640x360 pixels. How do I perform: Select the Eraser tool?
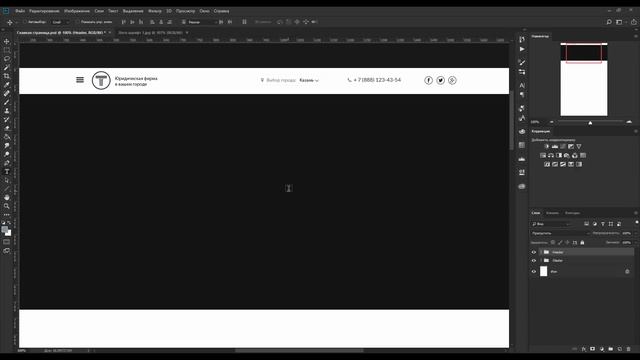pos(7,128)
